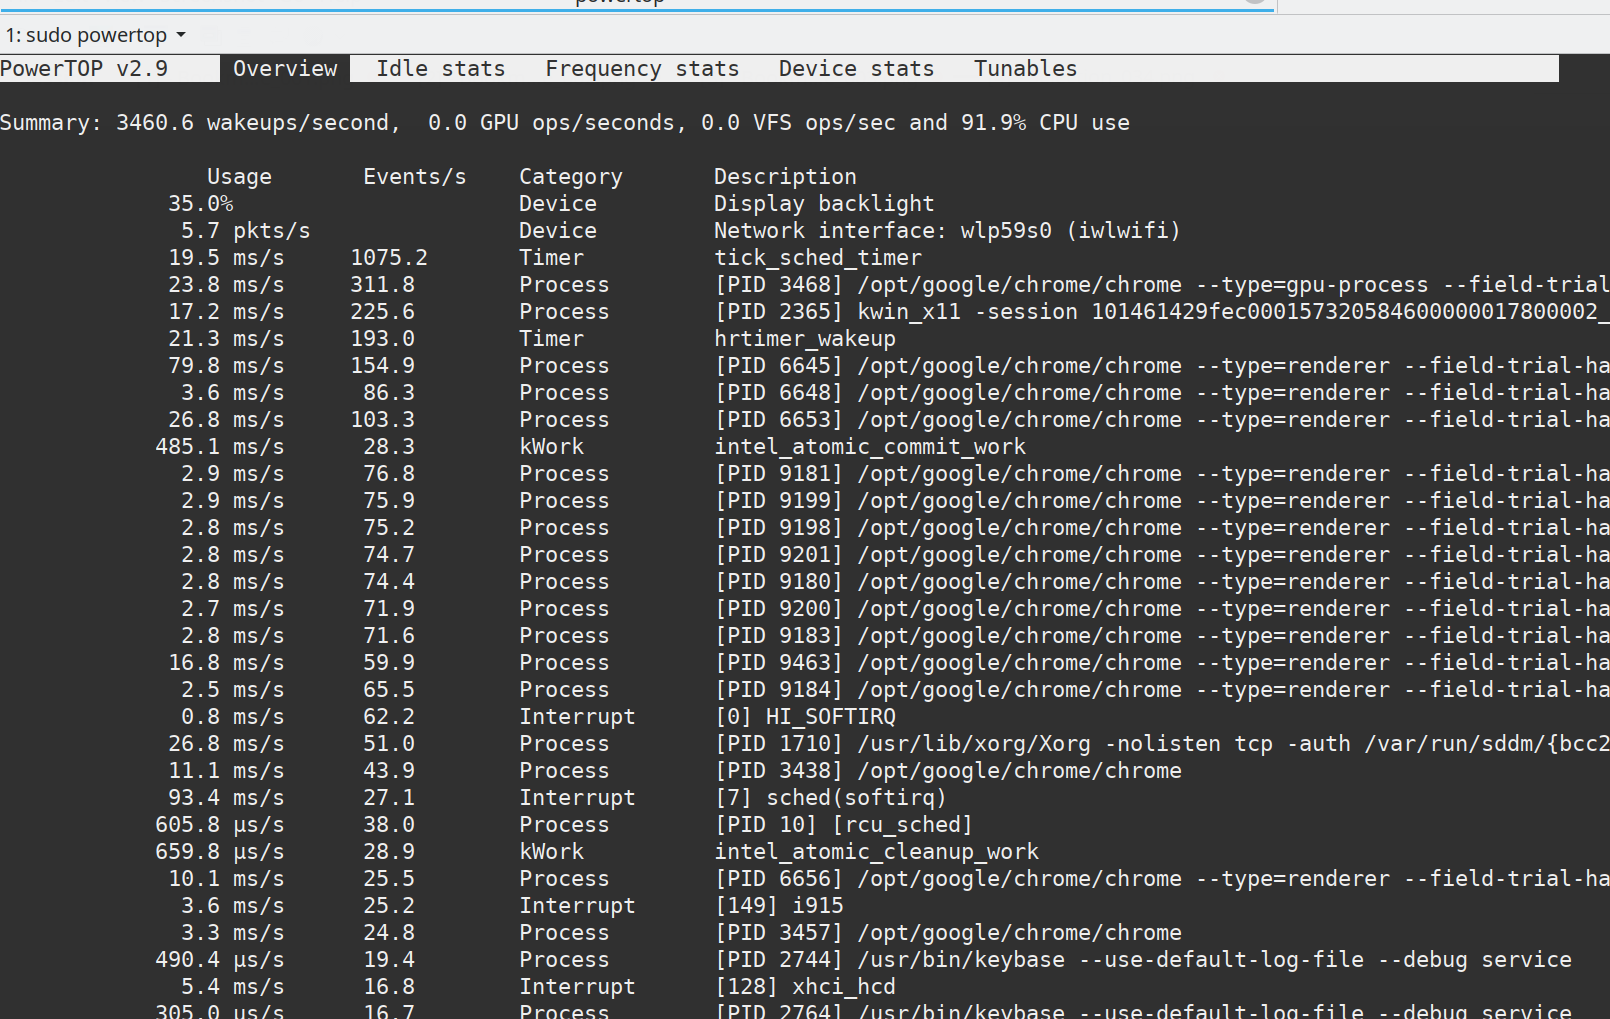Select the PID 9180 chrome renderer row
The image size is (1610, 1019).
click(x=805, y=581)
